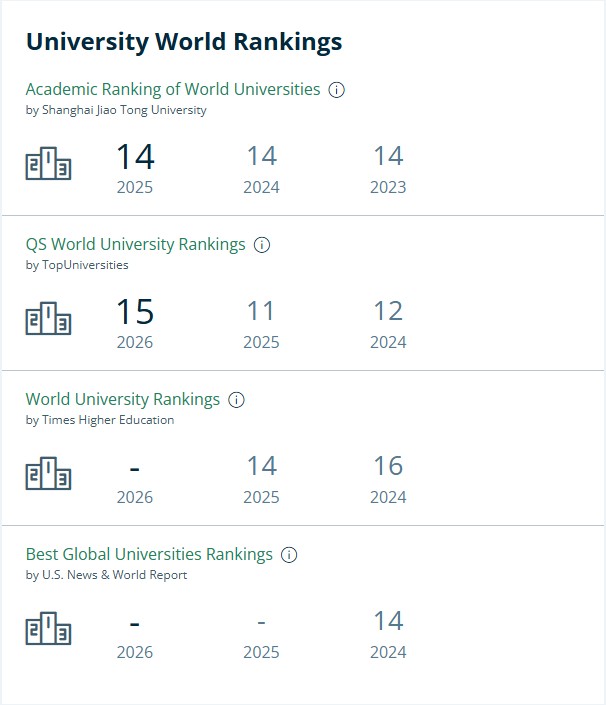
Task: Click 'by Shanghai Jiao Tong University' subtitle
Action: tap(116, 110)
